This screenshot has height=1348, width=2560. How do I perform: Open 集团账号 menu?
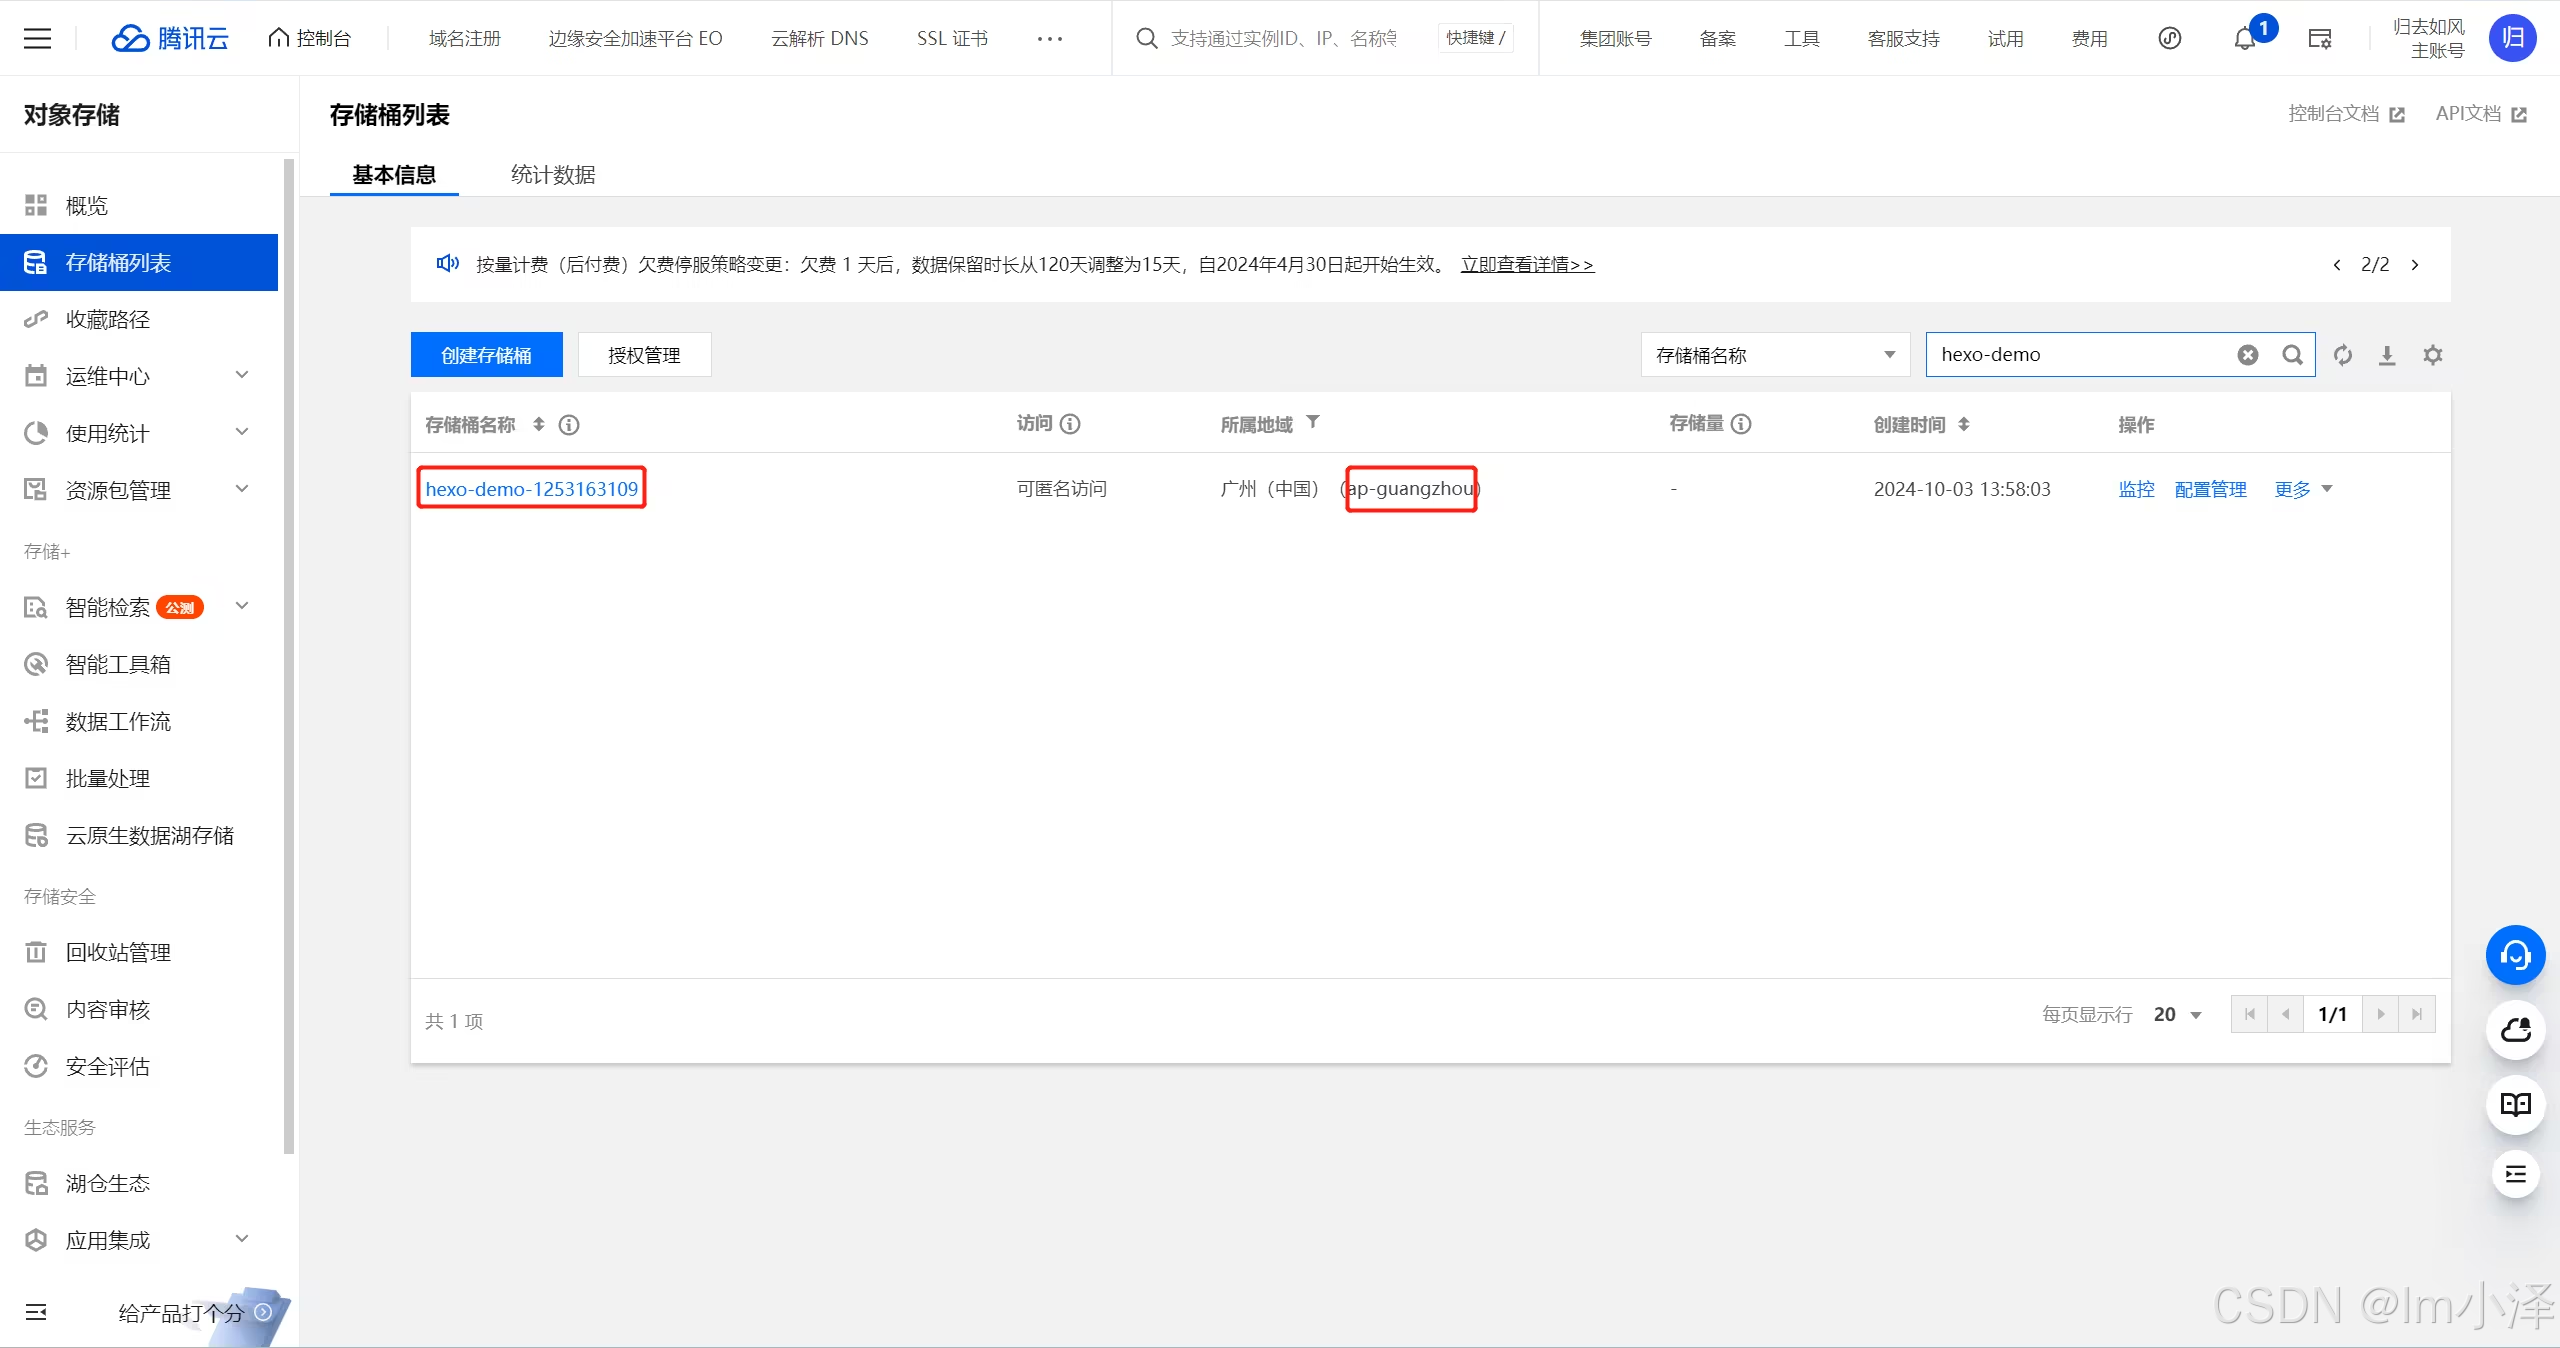pyautogui.click(x=1615, y=38)
